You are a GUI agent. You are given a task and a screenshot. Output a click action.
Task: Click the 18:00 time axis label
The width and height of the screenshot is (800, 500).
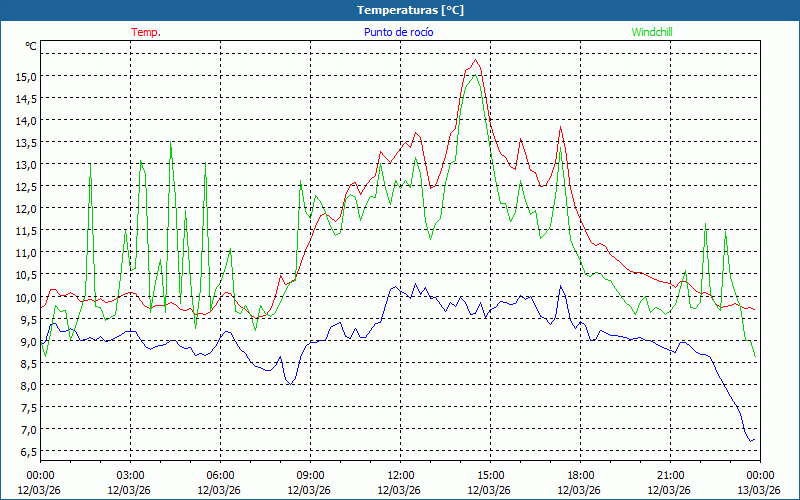point(580,475)
